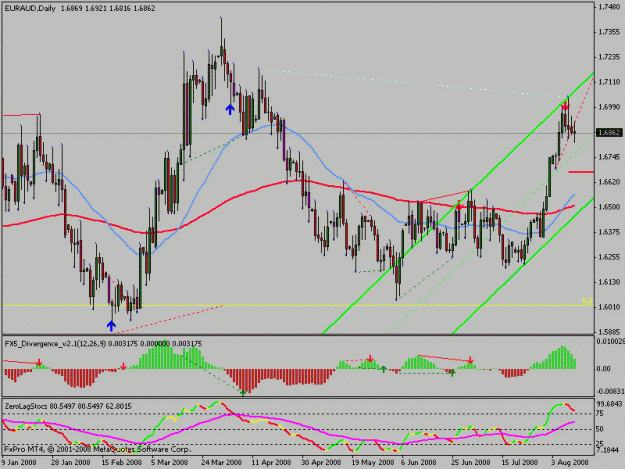Click the 99.6843 stochastic scale value

click(610, 404)
